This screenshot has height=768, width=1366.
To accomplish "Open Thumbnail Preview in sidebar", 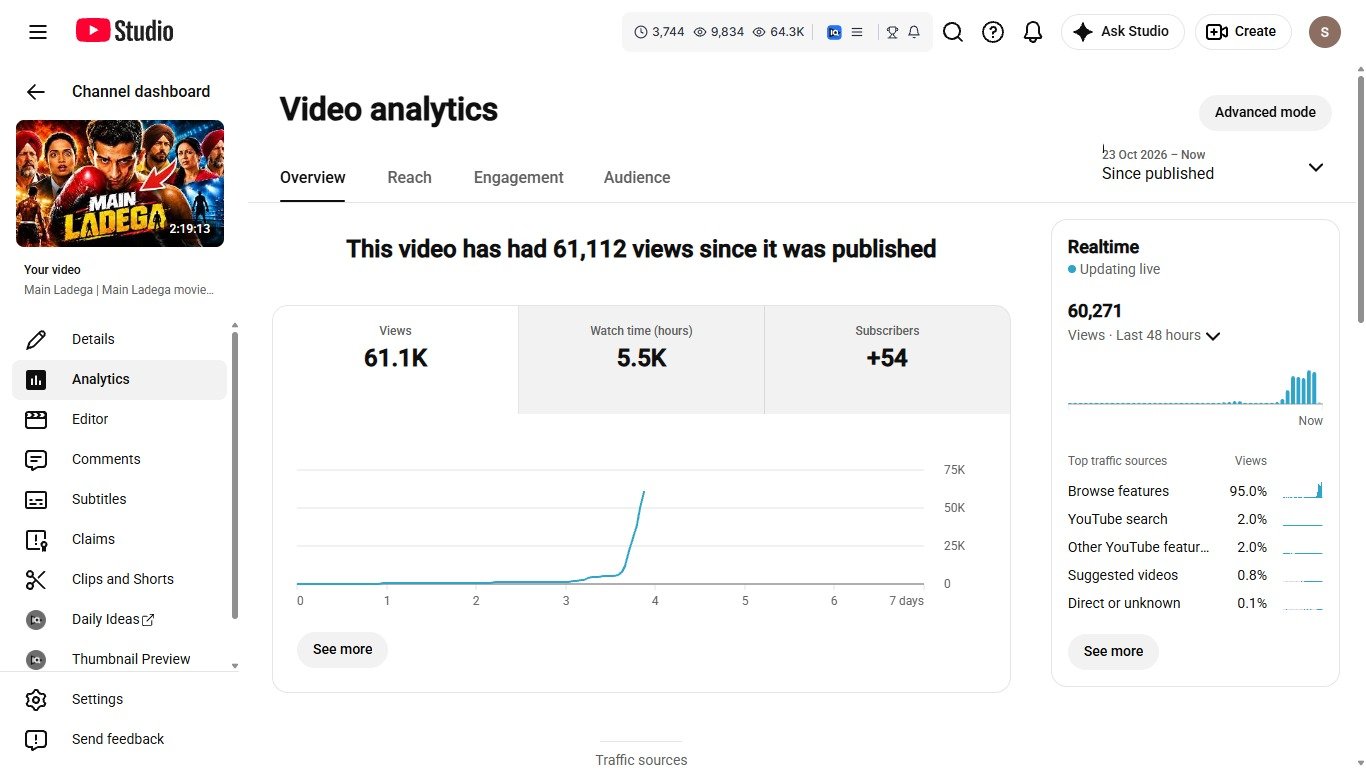I will click(119, 659).
